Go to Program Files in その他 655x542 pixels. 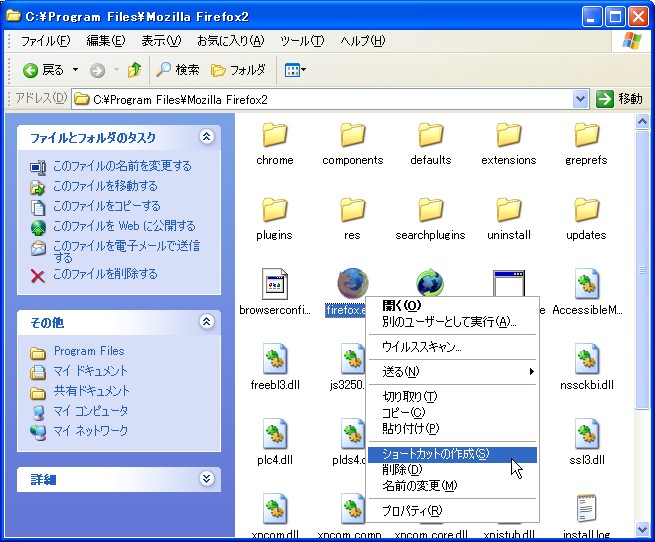pos(89,351)
